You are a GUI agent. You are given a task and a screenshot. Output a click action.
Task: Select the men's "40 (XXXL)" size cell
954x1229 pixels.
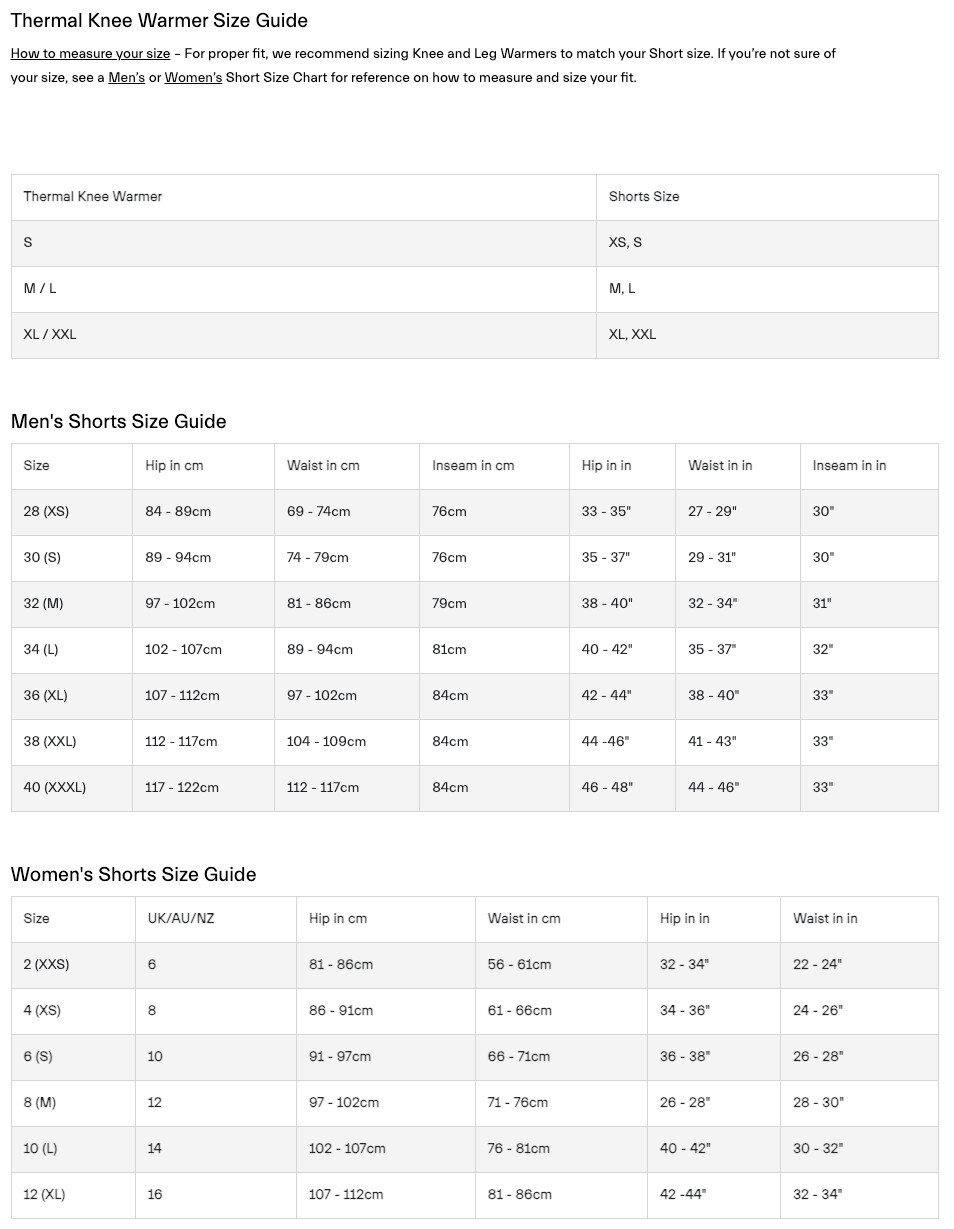click(55, 788)
